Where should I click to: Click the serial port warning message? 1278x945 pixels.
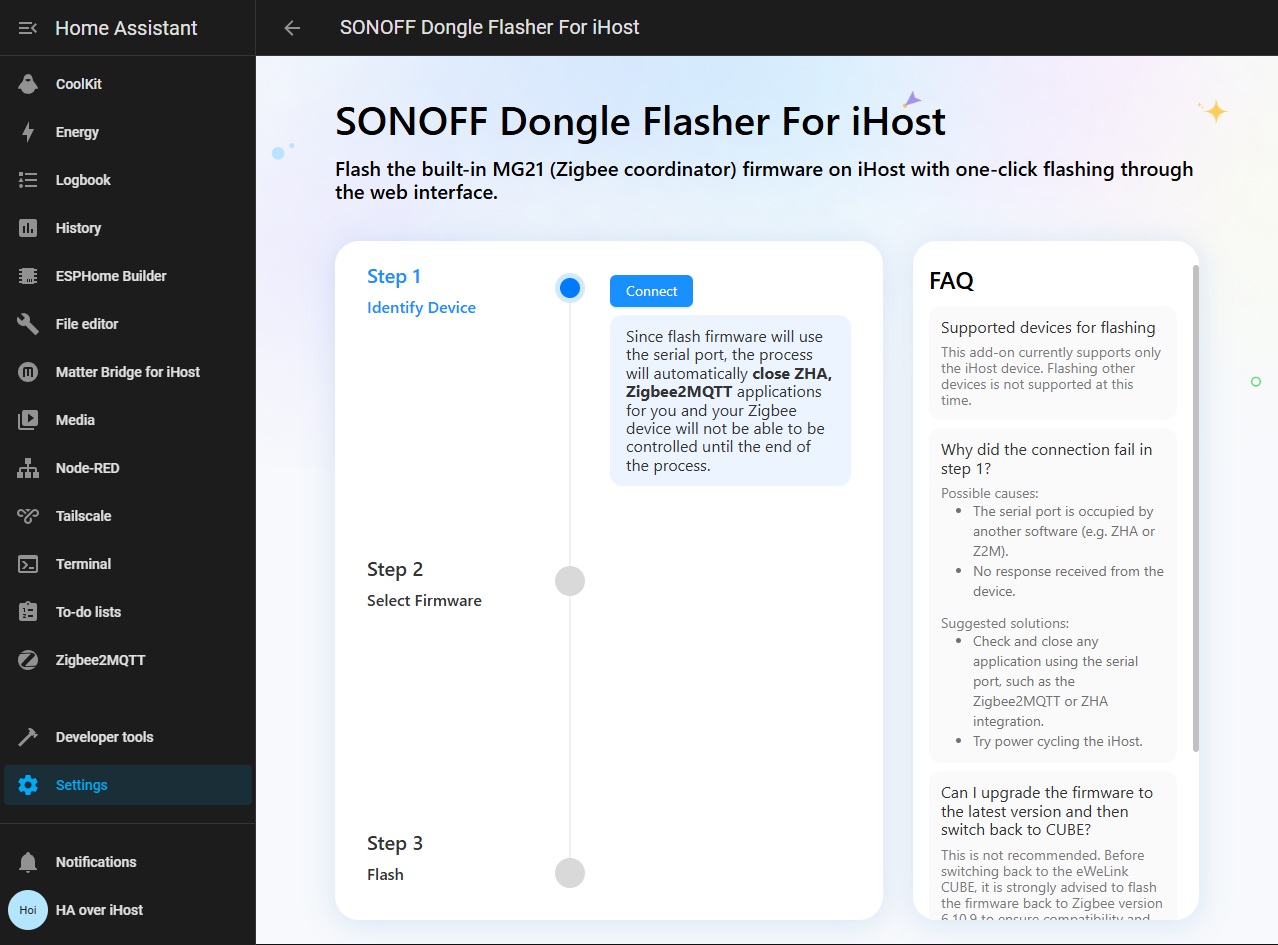[730, 401]
